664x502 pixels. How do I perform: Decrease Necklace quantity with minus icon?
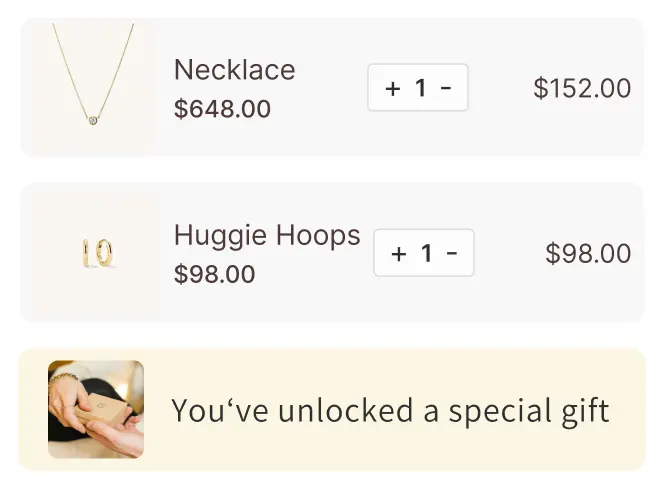tap(446, 88)
